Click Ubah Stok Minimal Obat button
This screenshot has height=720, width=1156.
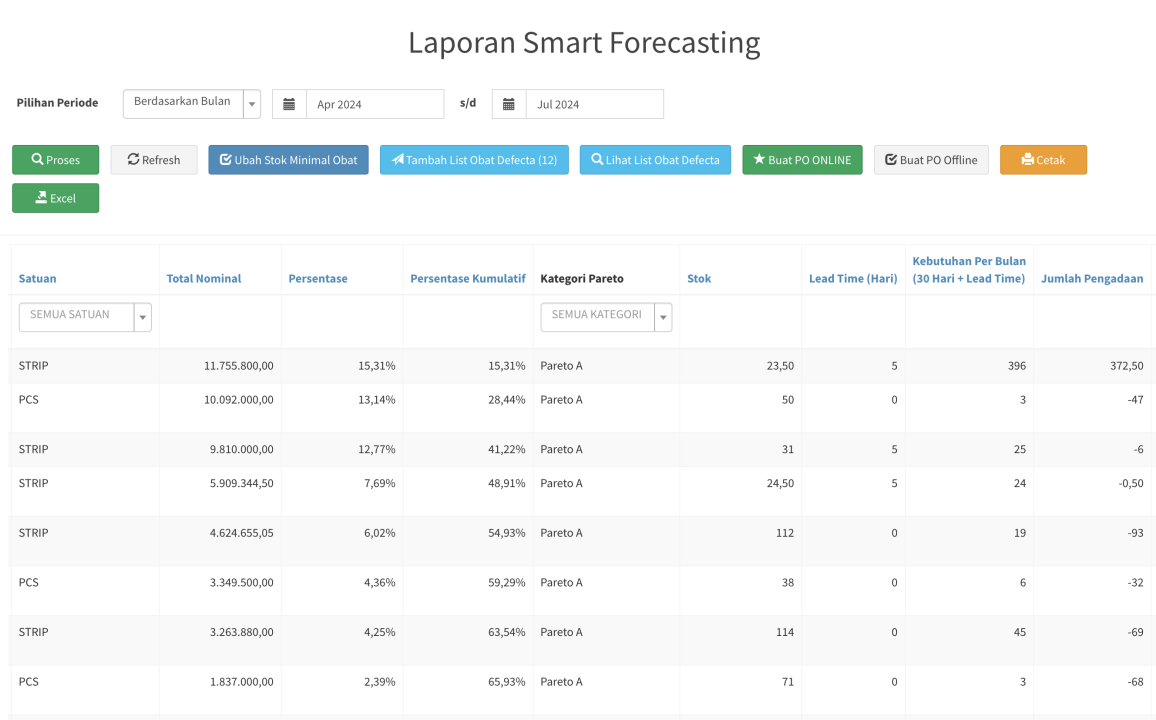[288, 160]
